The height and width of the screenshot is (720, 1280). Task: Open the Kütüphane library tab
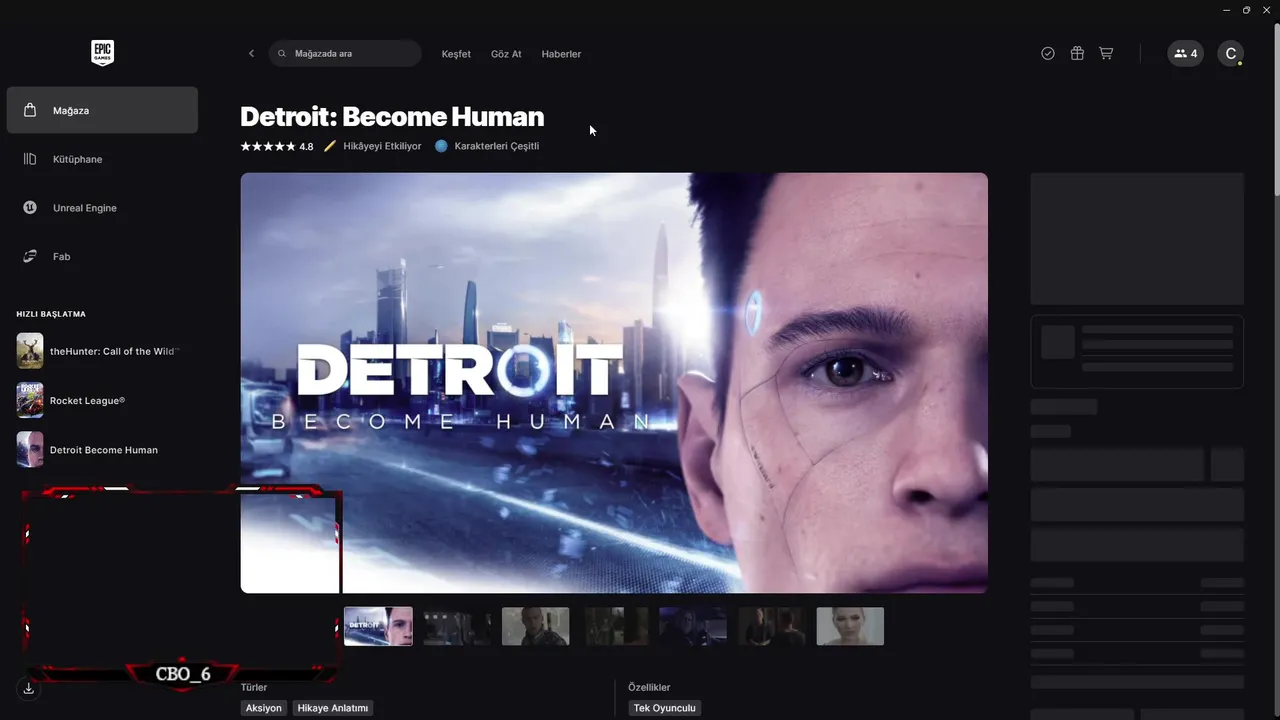pyautogui.click(x=102, y=159)
